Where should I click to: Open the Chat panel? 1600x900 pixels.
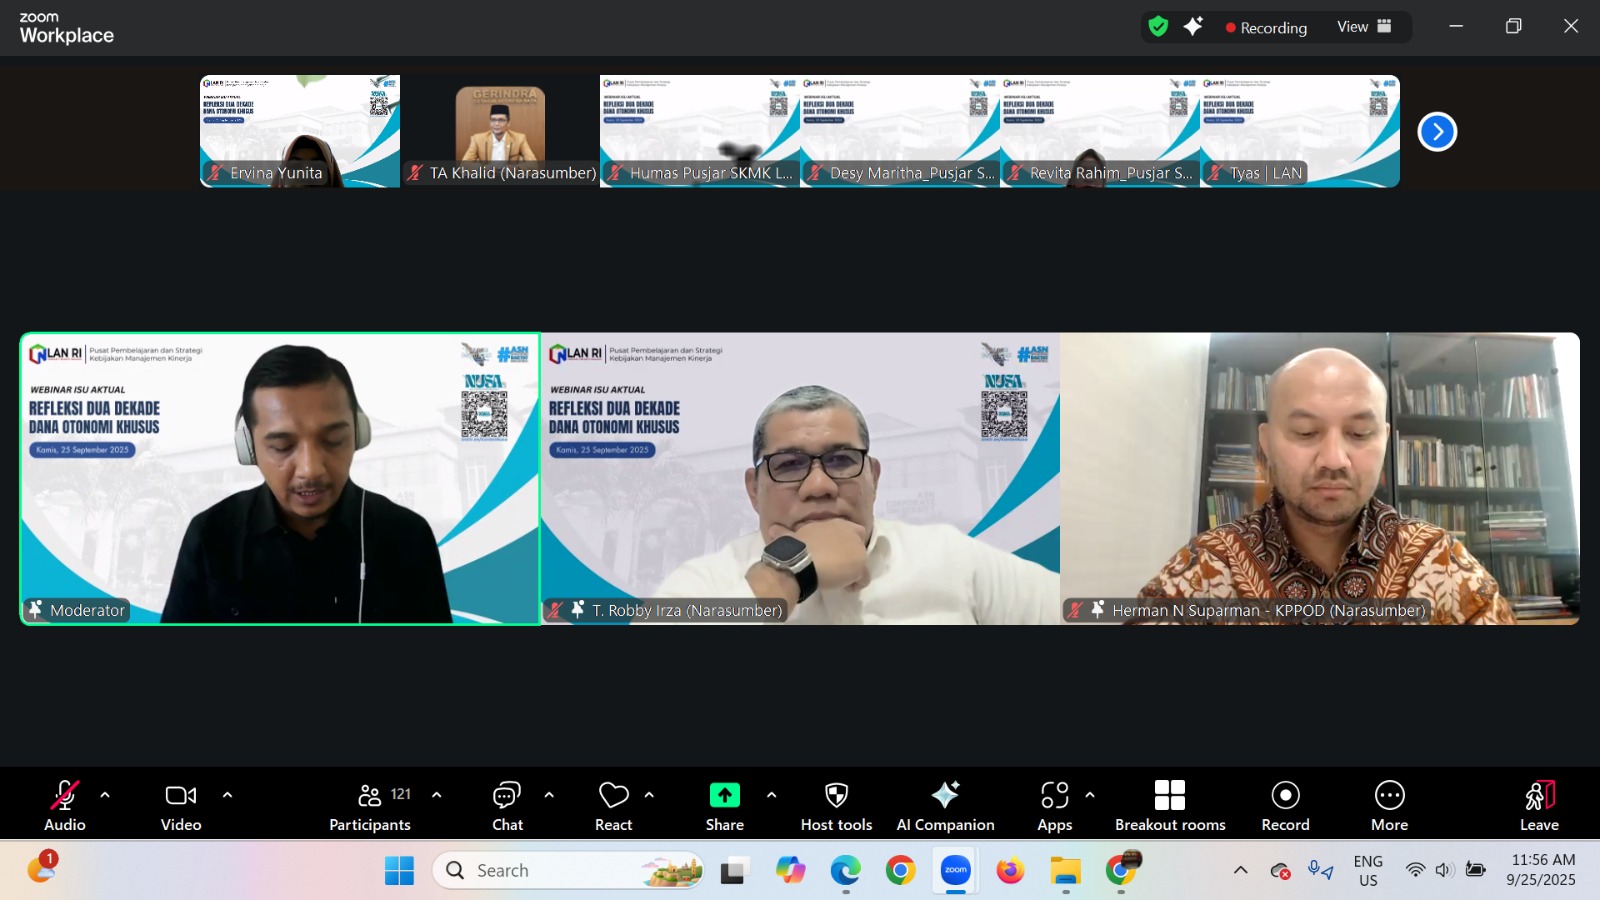(x=507, y=805)
